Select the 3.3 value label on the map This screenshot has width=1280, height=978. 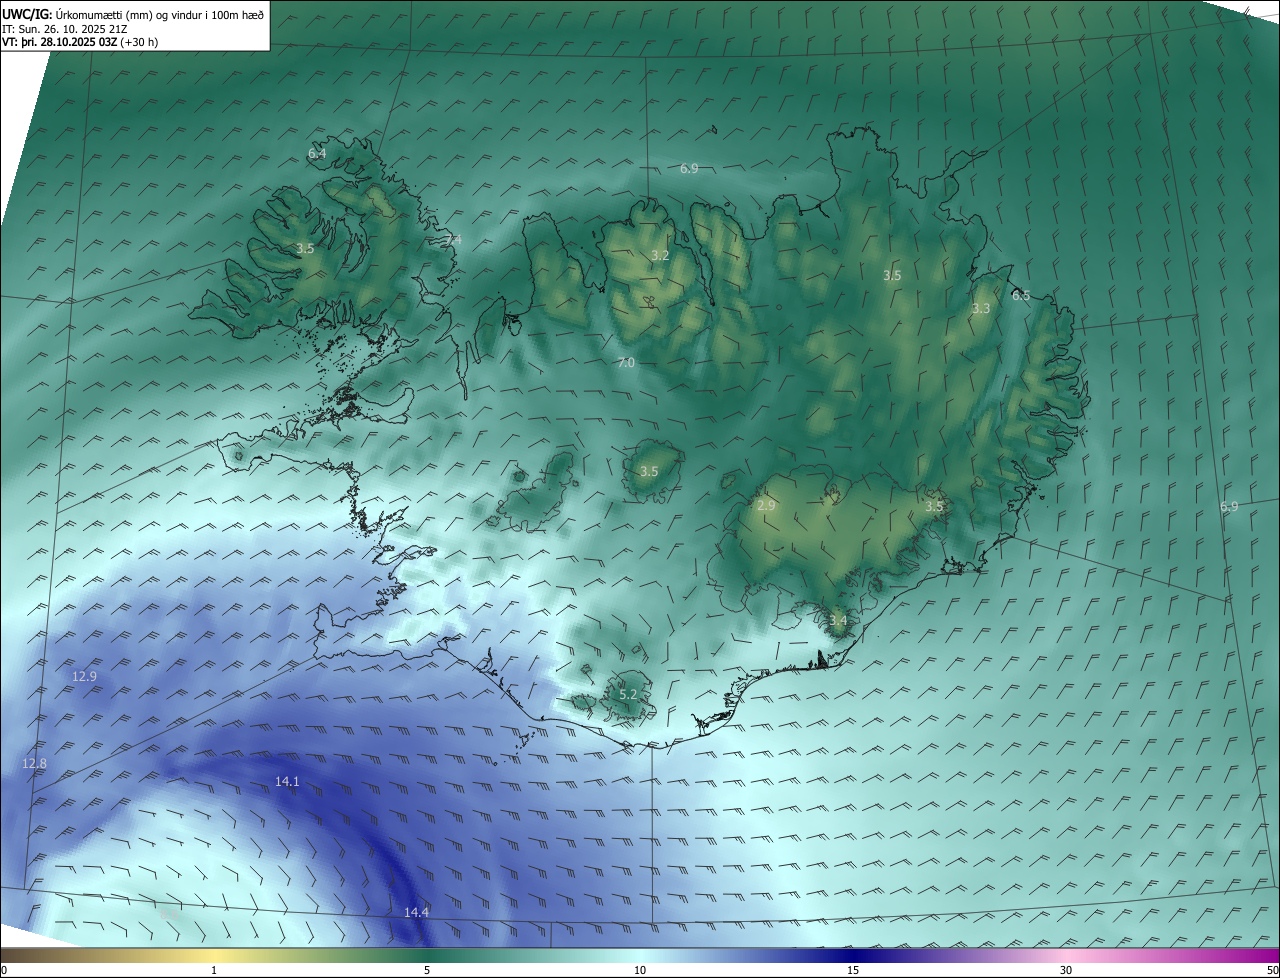981,309
